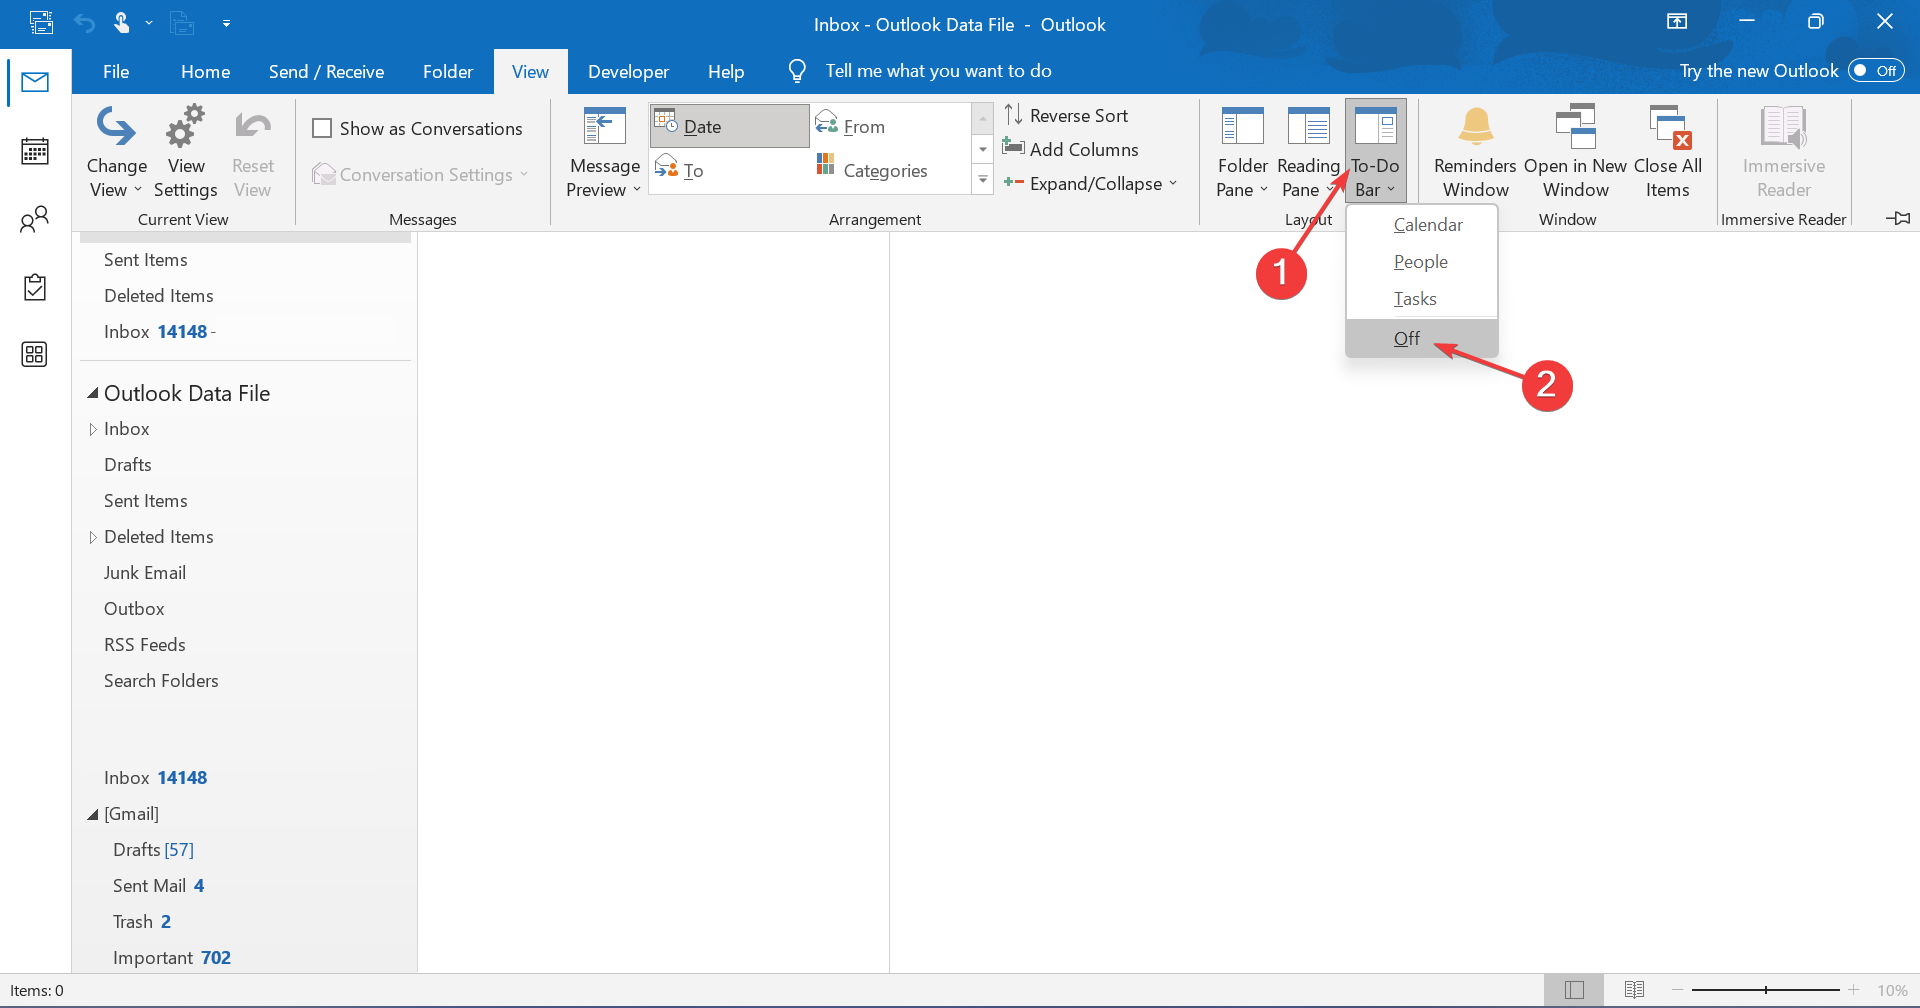Open Important 702 folder
The width and height of the screenshot is (1920, 1008).
coord(172,958)
